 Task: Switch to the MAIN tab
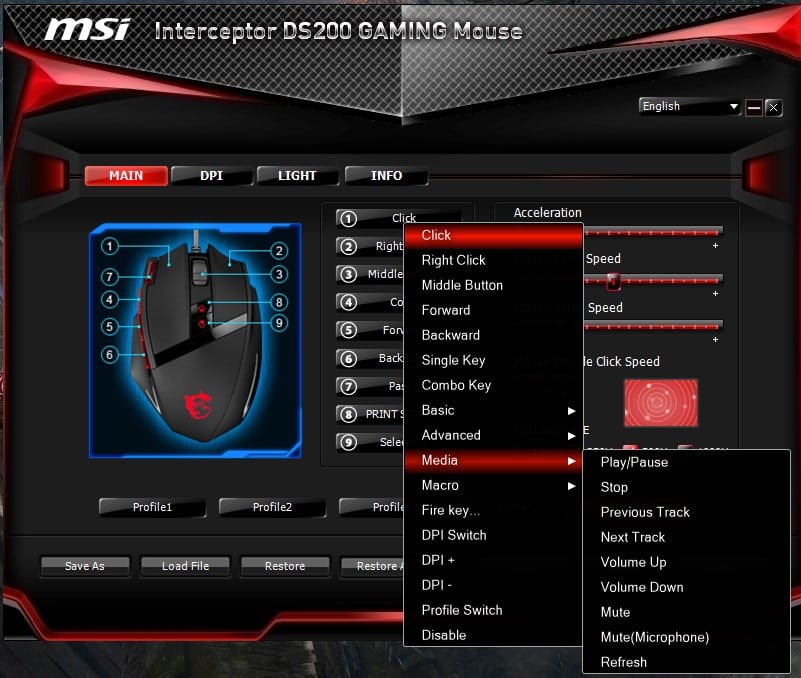click(x=126, y=176)
